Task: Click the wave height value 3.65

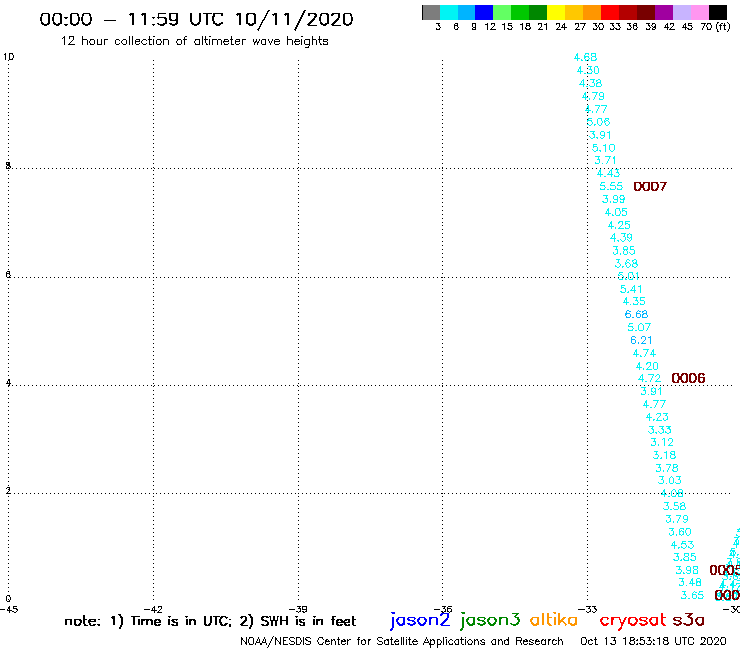Action: pyautogui.click(x=692, y=595)
